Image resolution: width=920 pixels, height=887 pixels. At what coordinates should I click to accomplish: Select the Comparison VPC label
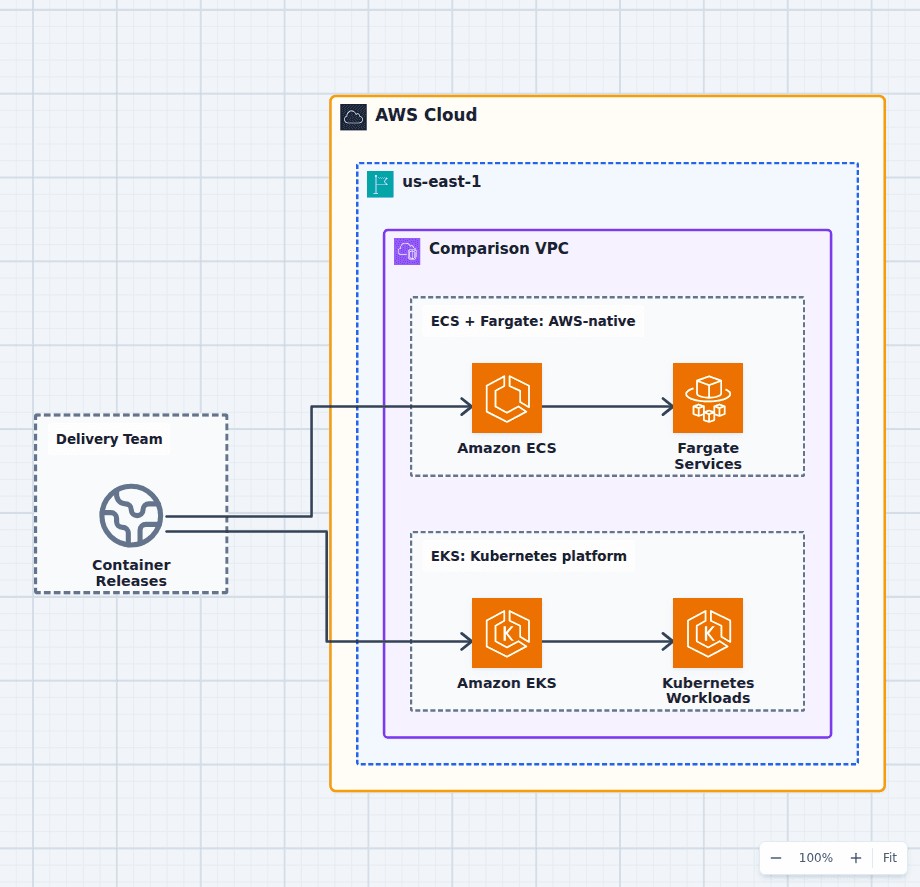point(499,249)
